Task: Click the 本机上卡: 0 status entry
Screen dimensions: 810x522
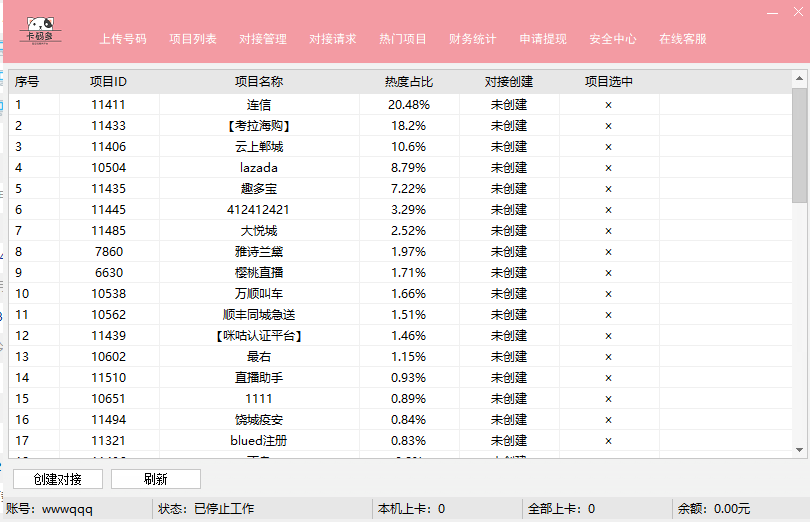Action: (411, 509)
